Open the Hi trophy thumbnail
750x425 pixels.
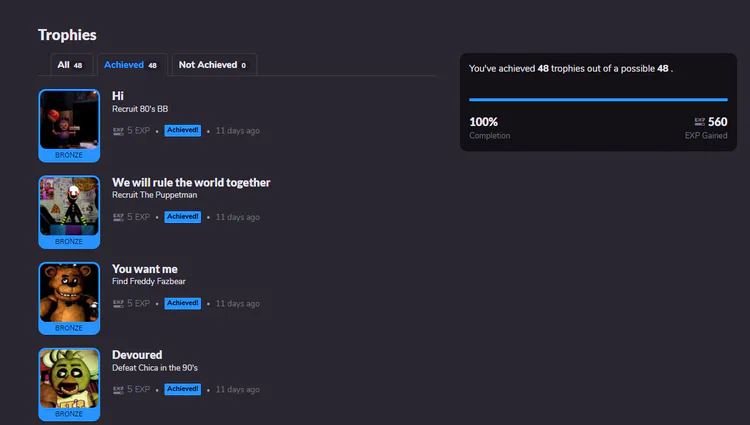69,120
